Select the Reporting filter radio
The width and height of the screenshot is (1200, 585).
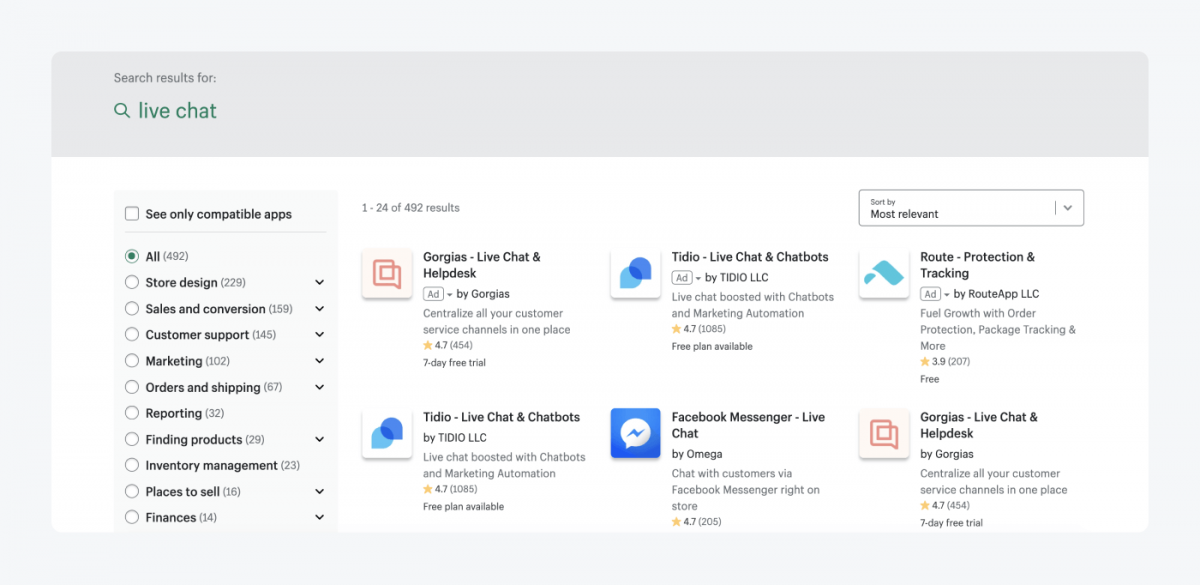click(x=132, y=413)
